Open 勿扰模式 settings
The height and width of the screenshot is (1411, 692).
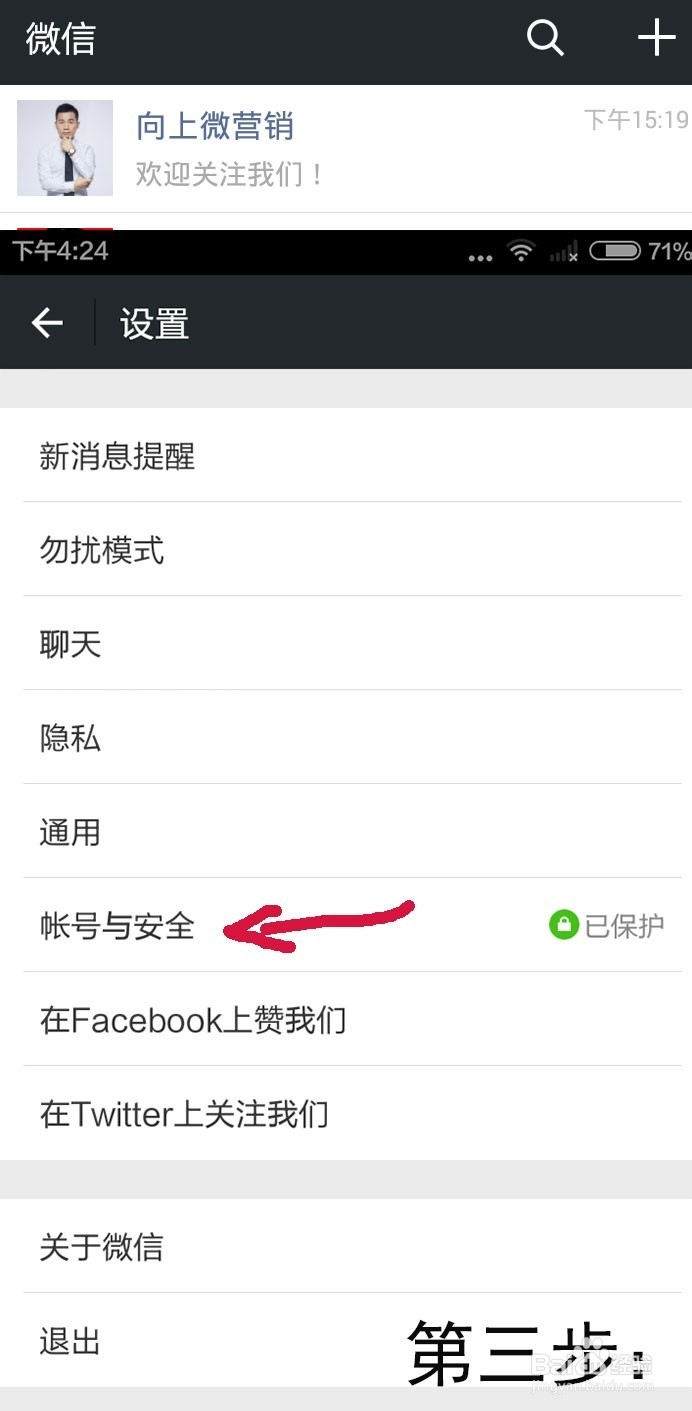point(346,549)
